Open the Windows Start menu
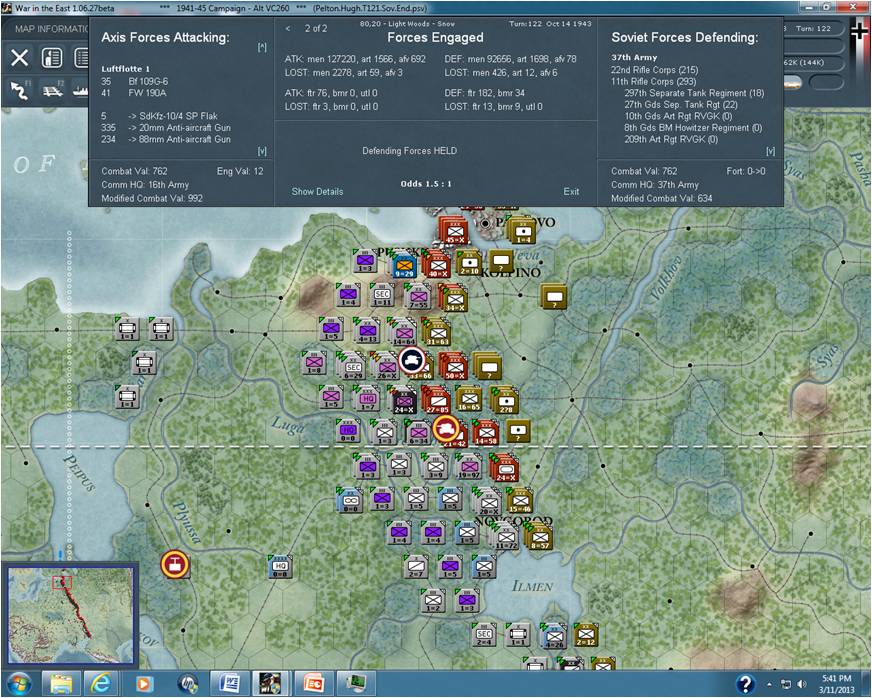 click(19, 684)
